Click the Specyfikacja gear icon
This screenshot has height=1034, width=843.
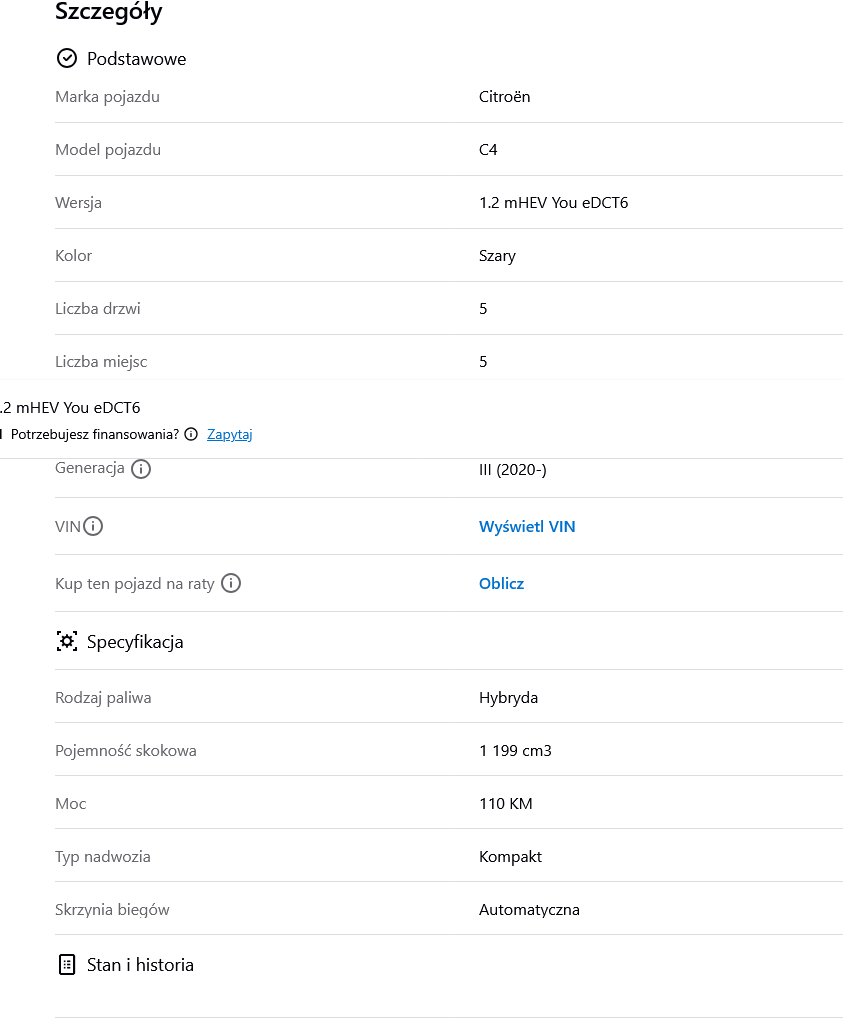(67, 642)
